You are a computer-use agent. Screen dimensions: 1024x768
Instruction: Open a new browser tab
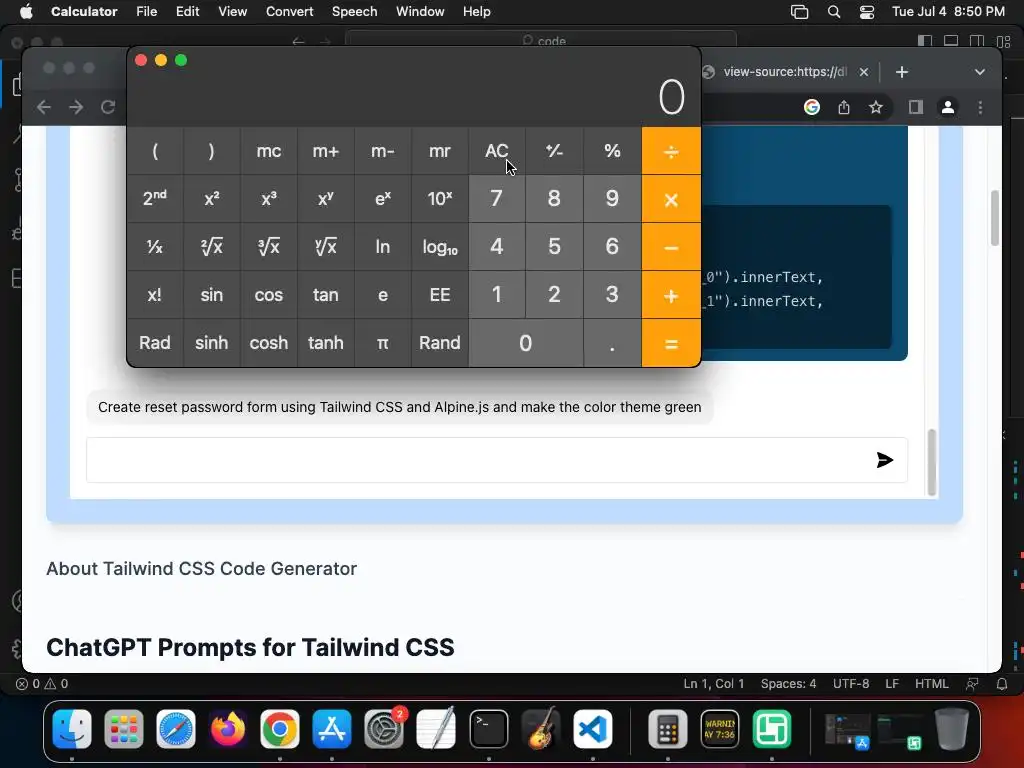coord(902,72)
